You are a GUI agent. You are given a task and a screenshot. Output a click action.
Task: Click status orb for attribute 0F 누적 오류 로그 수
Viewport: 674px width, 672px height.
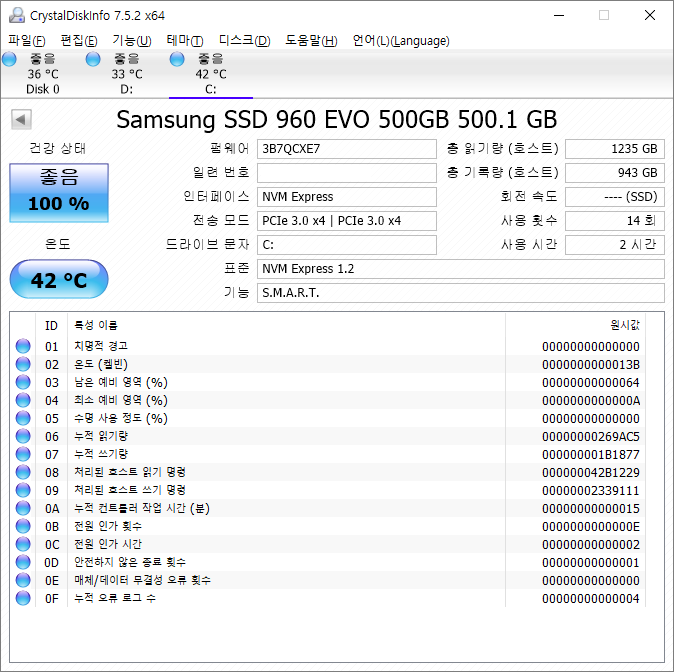(x=23, y=598)
